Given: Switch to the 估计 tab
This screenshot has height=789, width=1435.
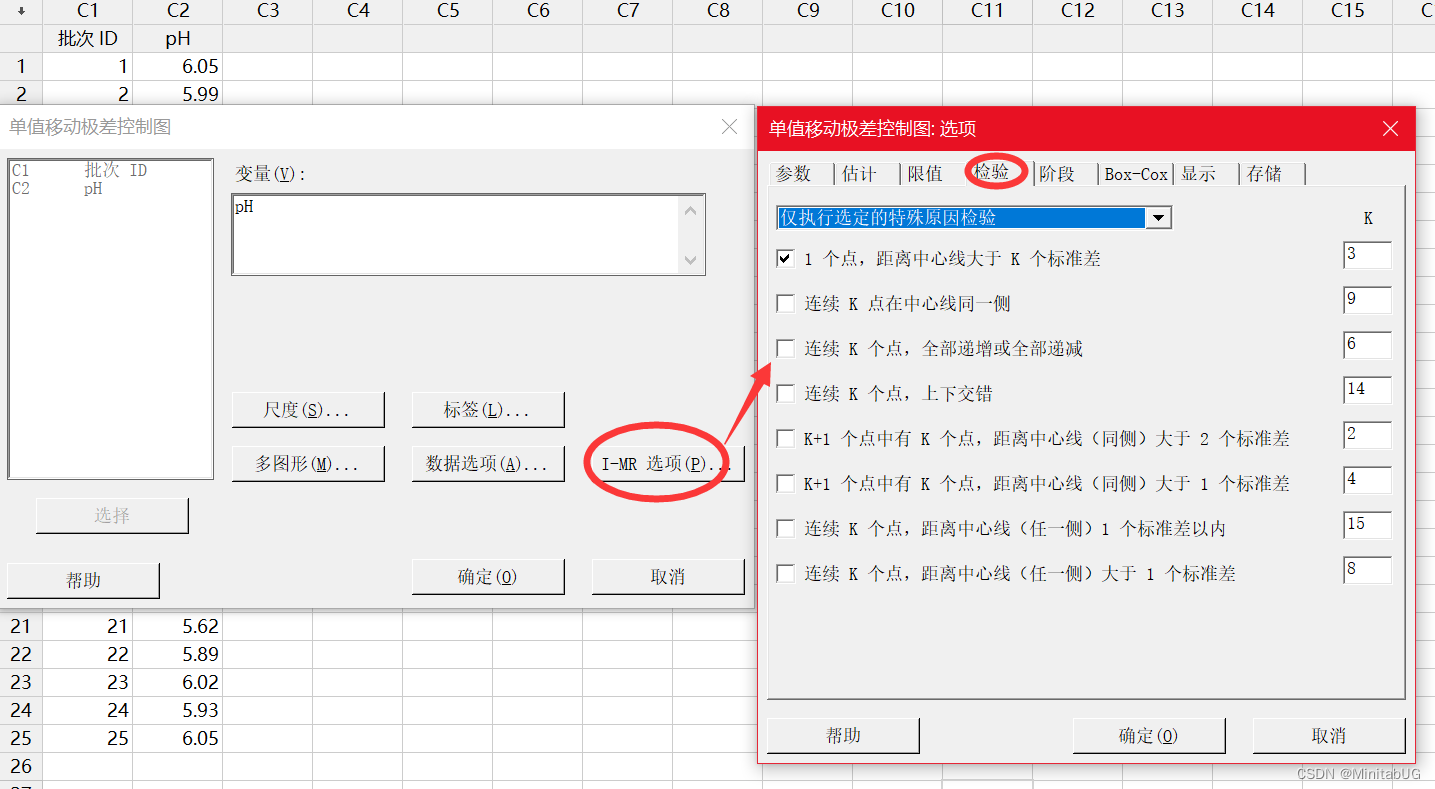Looking at the screenshot, I should pyautogui.click(x=859, y=174).
